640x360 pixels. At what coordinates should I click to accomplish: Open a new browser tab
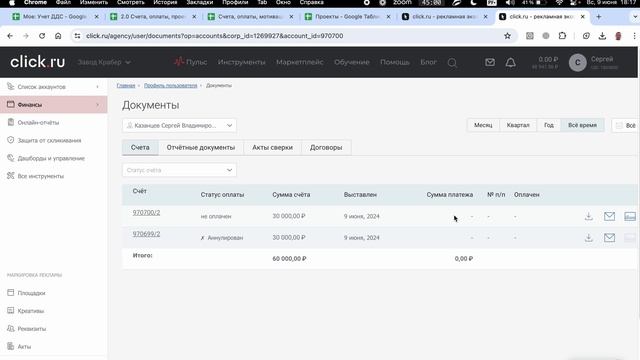coord(598,17)
